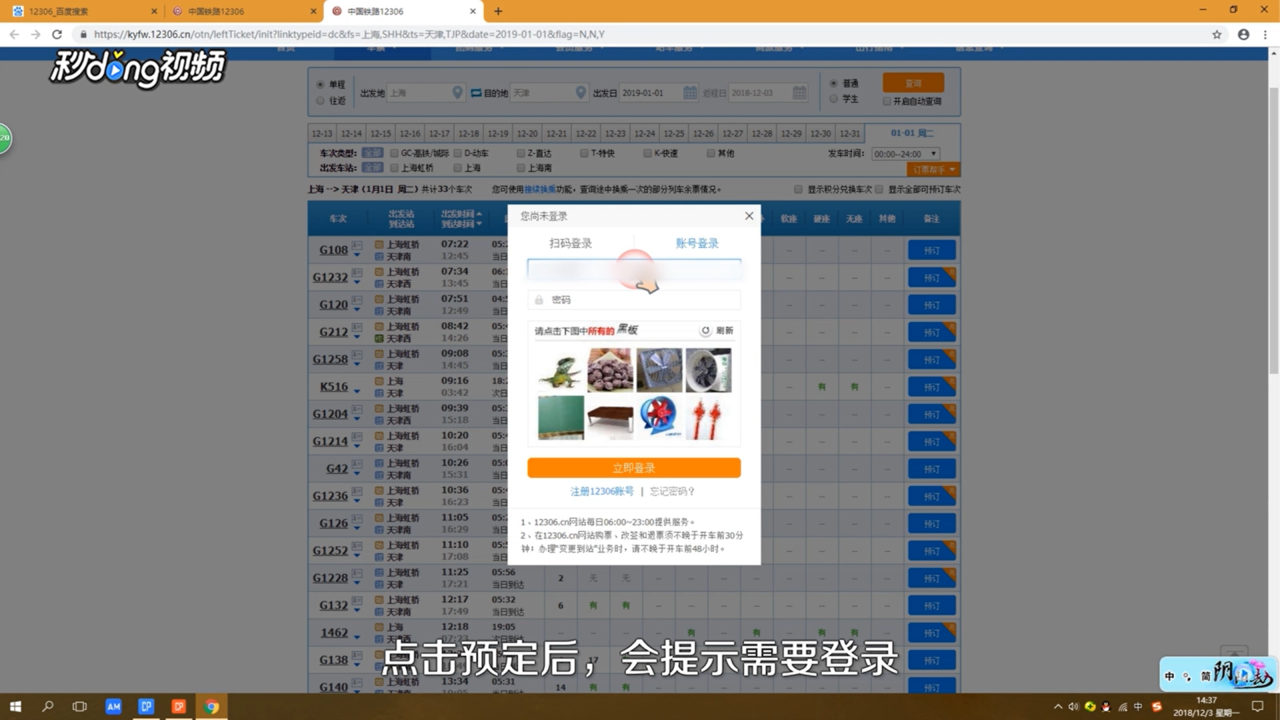The image size is (1280, 720).
Task: Expand details arrow for train G42
Action: pos(357,475)
